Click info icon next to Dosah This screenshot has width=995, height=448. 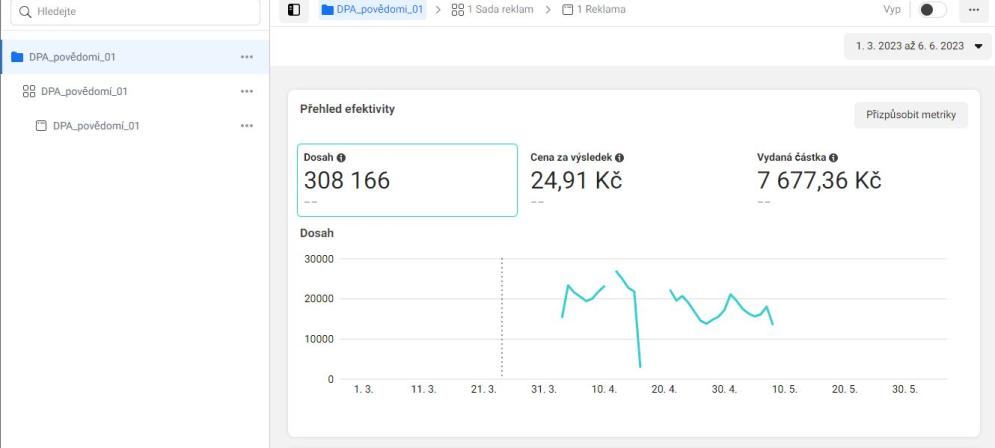(x=342, y=157)
